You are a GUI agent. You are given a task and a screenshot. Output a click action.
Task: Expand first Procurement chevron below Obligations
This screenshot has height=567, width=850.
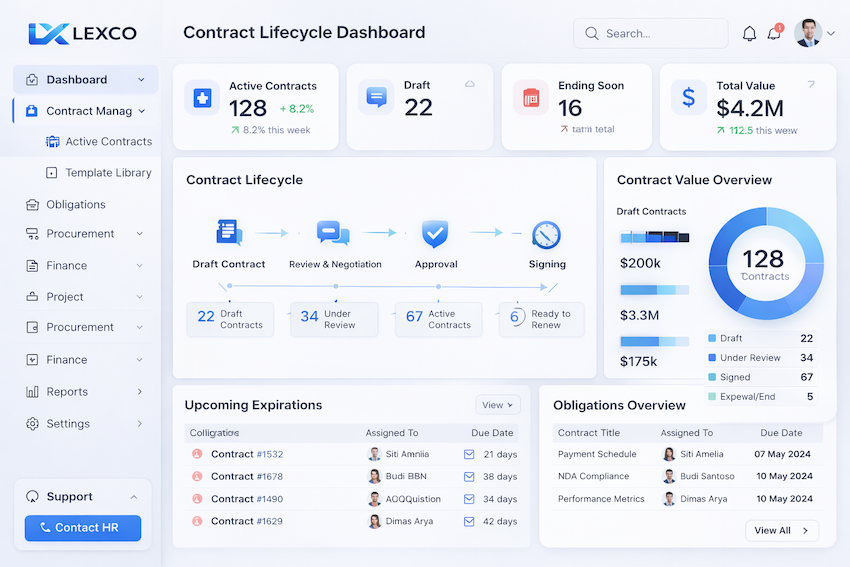(x=140, y=234)
